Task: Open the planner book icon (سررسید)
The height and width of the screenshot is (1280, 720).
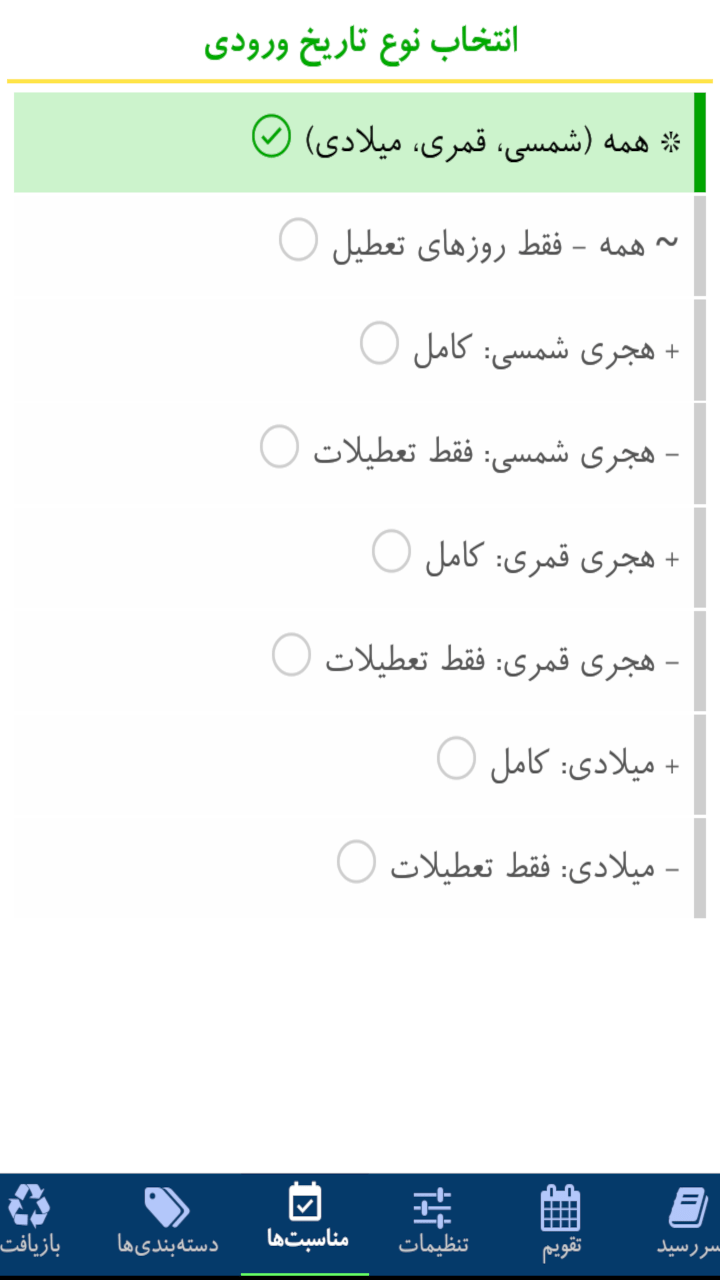Action: click(688, 1208)
